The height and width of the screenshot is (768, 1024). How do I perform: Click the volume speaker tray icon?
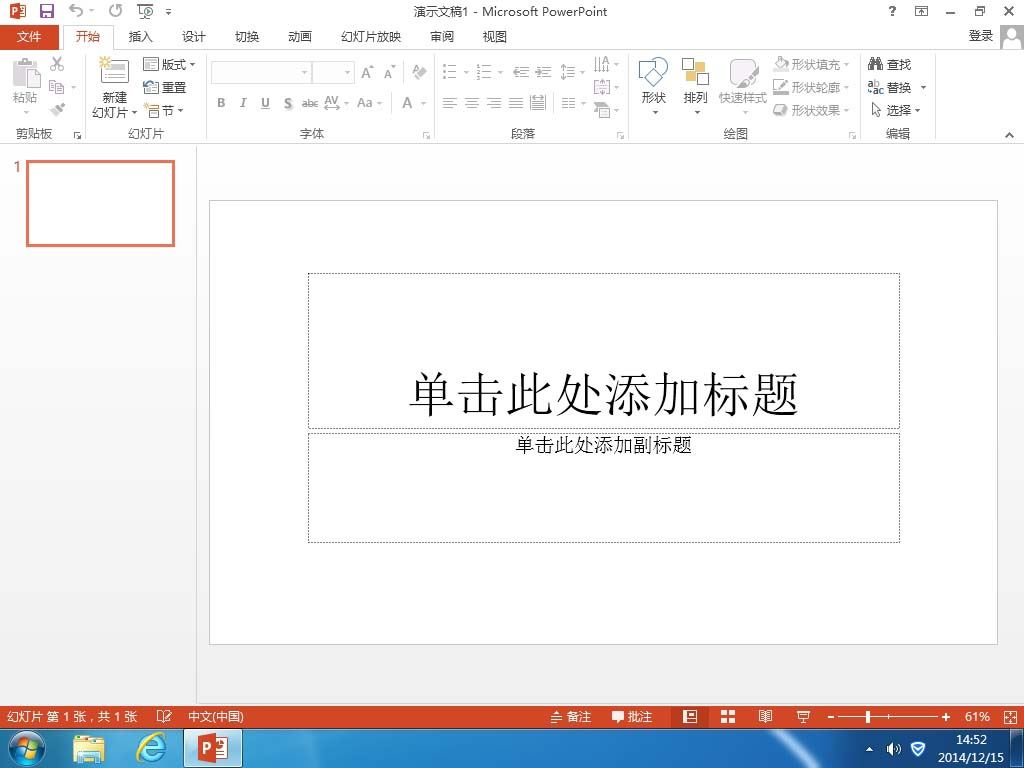pos(893,748)
